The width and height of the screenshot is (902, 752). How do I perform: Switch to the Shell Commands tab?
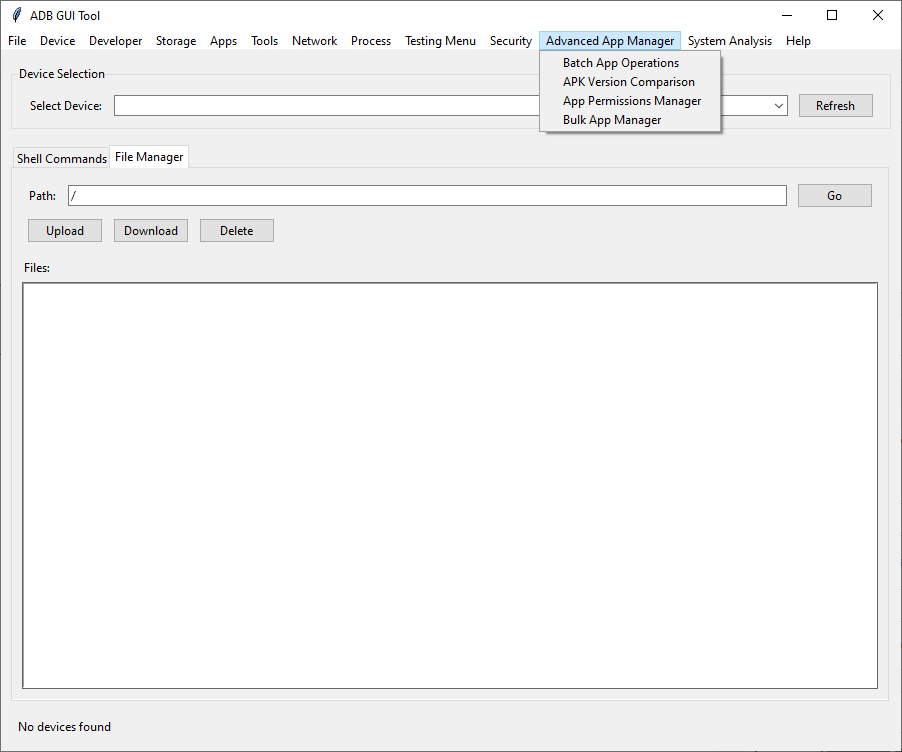pyautogui.click(x=61, y=158)
